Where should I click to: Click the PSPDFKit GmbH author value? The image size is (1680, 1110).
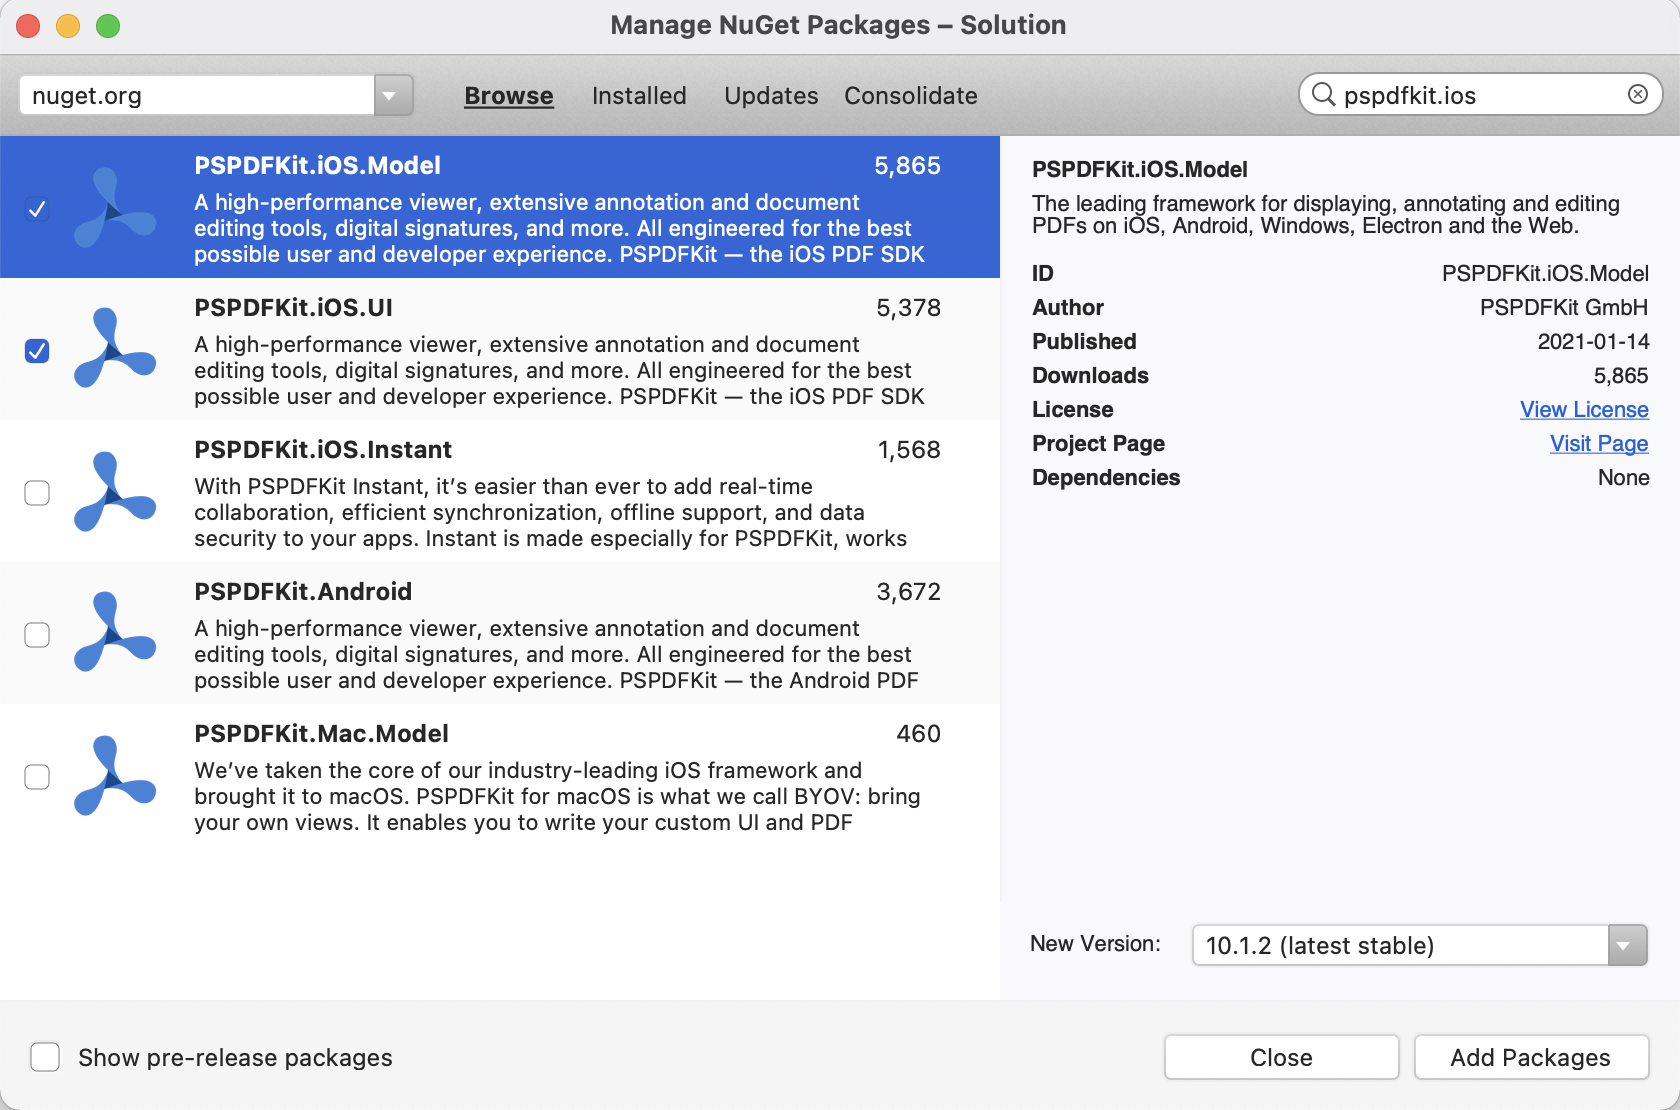click(1564, 308)
